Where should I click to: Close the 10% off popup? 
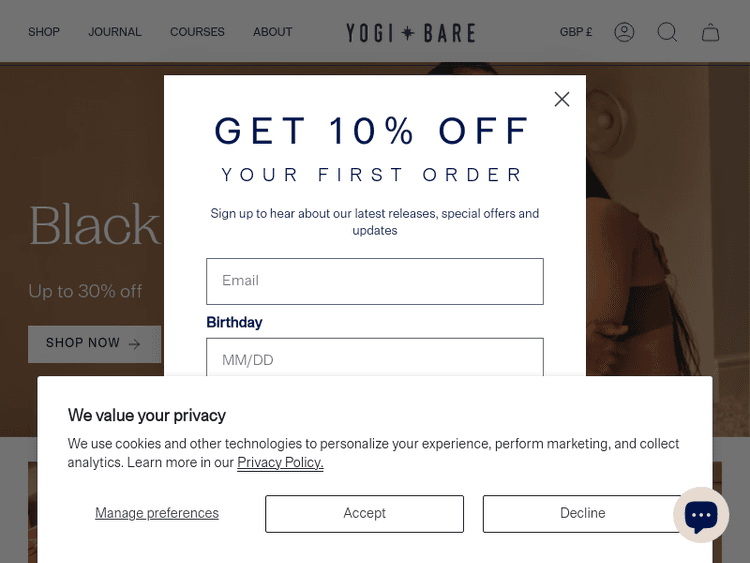point(562,99)
